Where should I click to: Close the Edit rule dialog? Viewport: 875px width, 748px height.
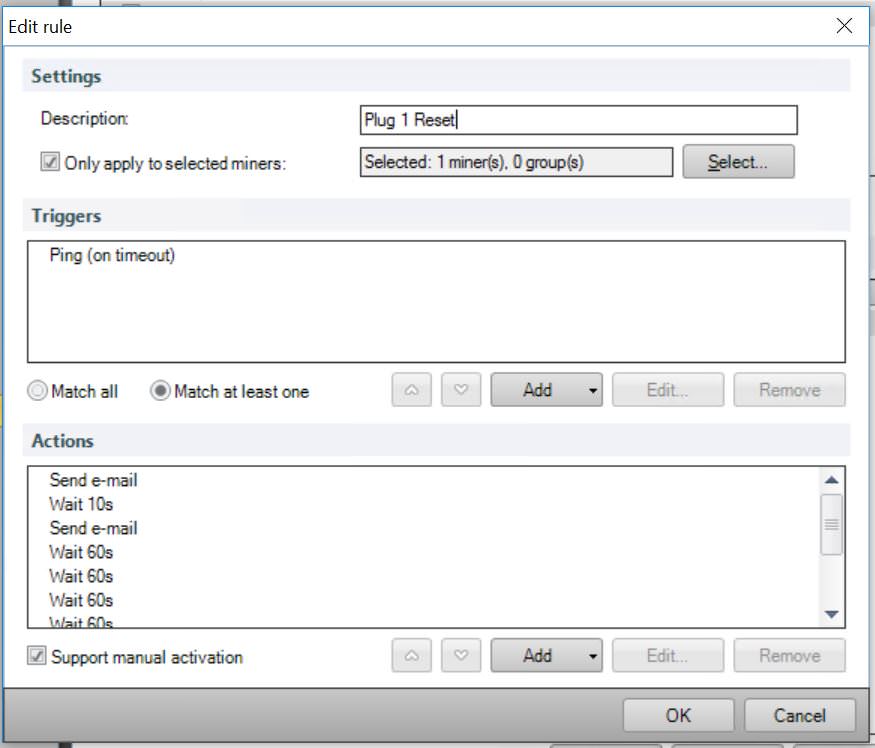(844, 26)
